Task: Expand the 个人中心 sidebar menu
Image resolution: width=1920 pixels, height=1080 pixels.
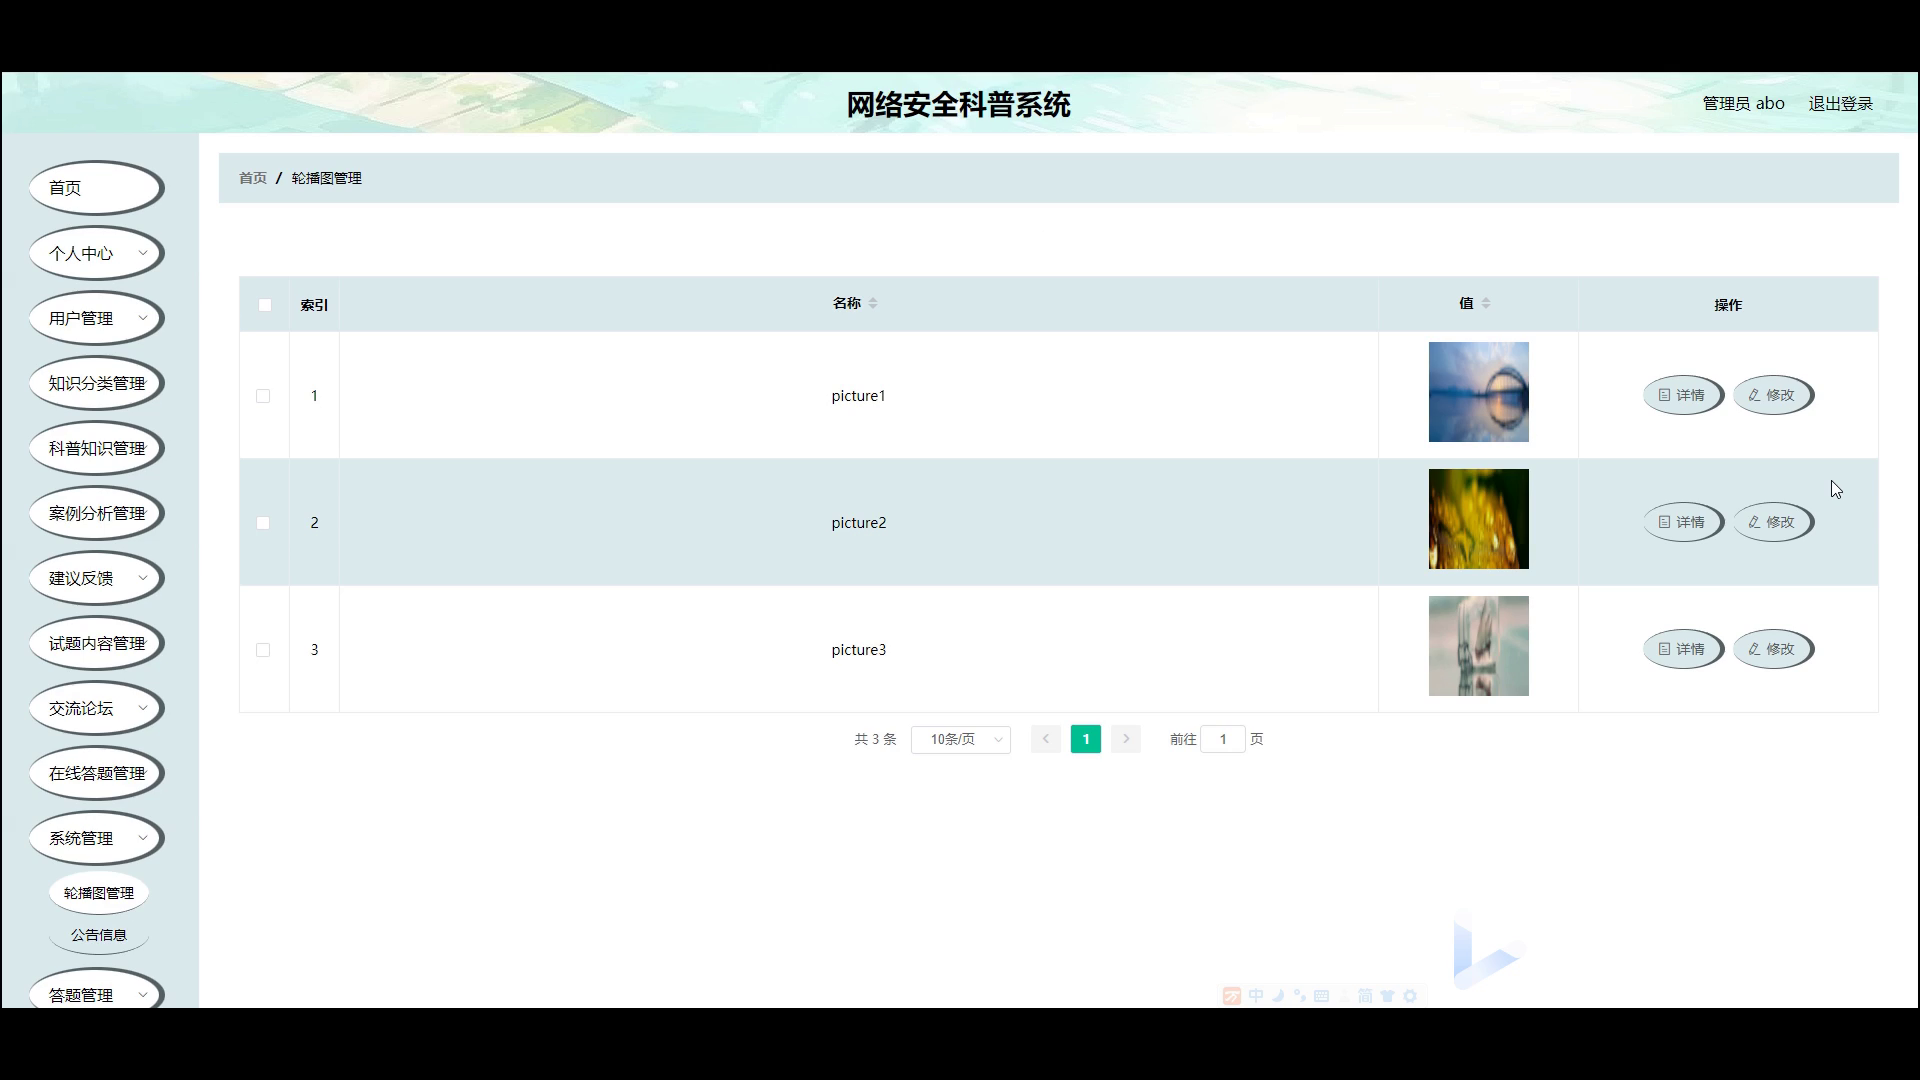Action: coord(97,253)
